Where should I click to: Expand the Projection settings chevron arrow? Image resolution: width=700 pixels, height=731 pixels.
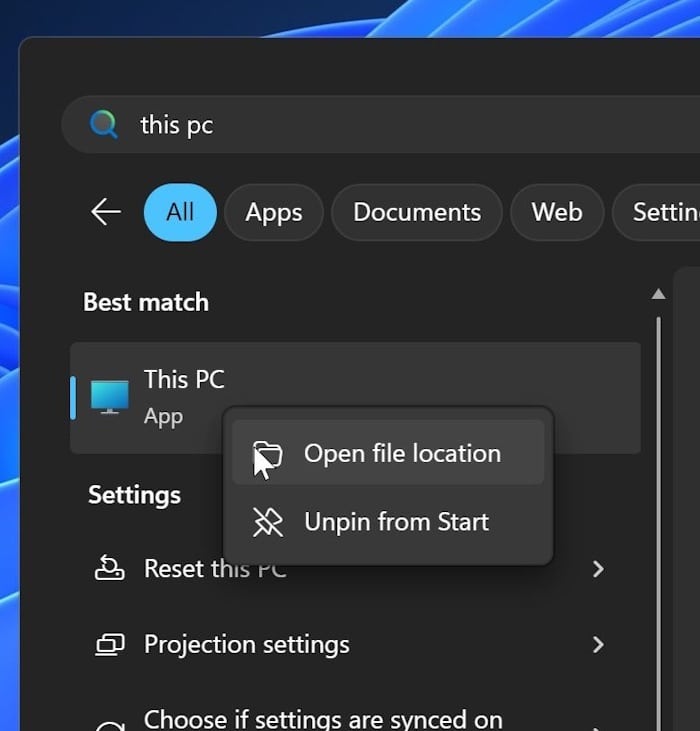coord(598,645)
